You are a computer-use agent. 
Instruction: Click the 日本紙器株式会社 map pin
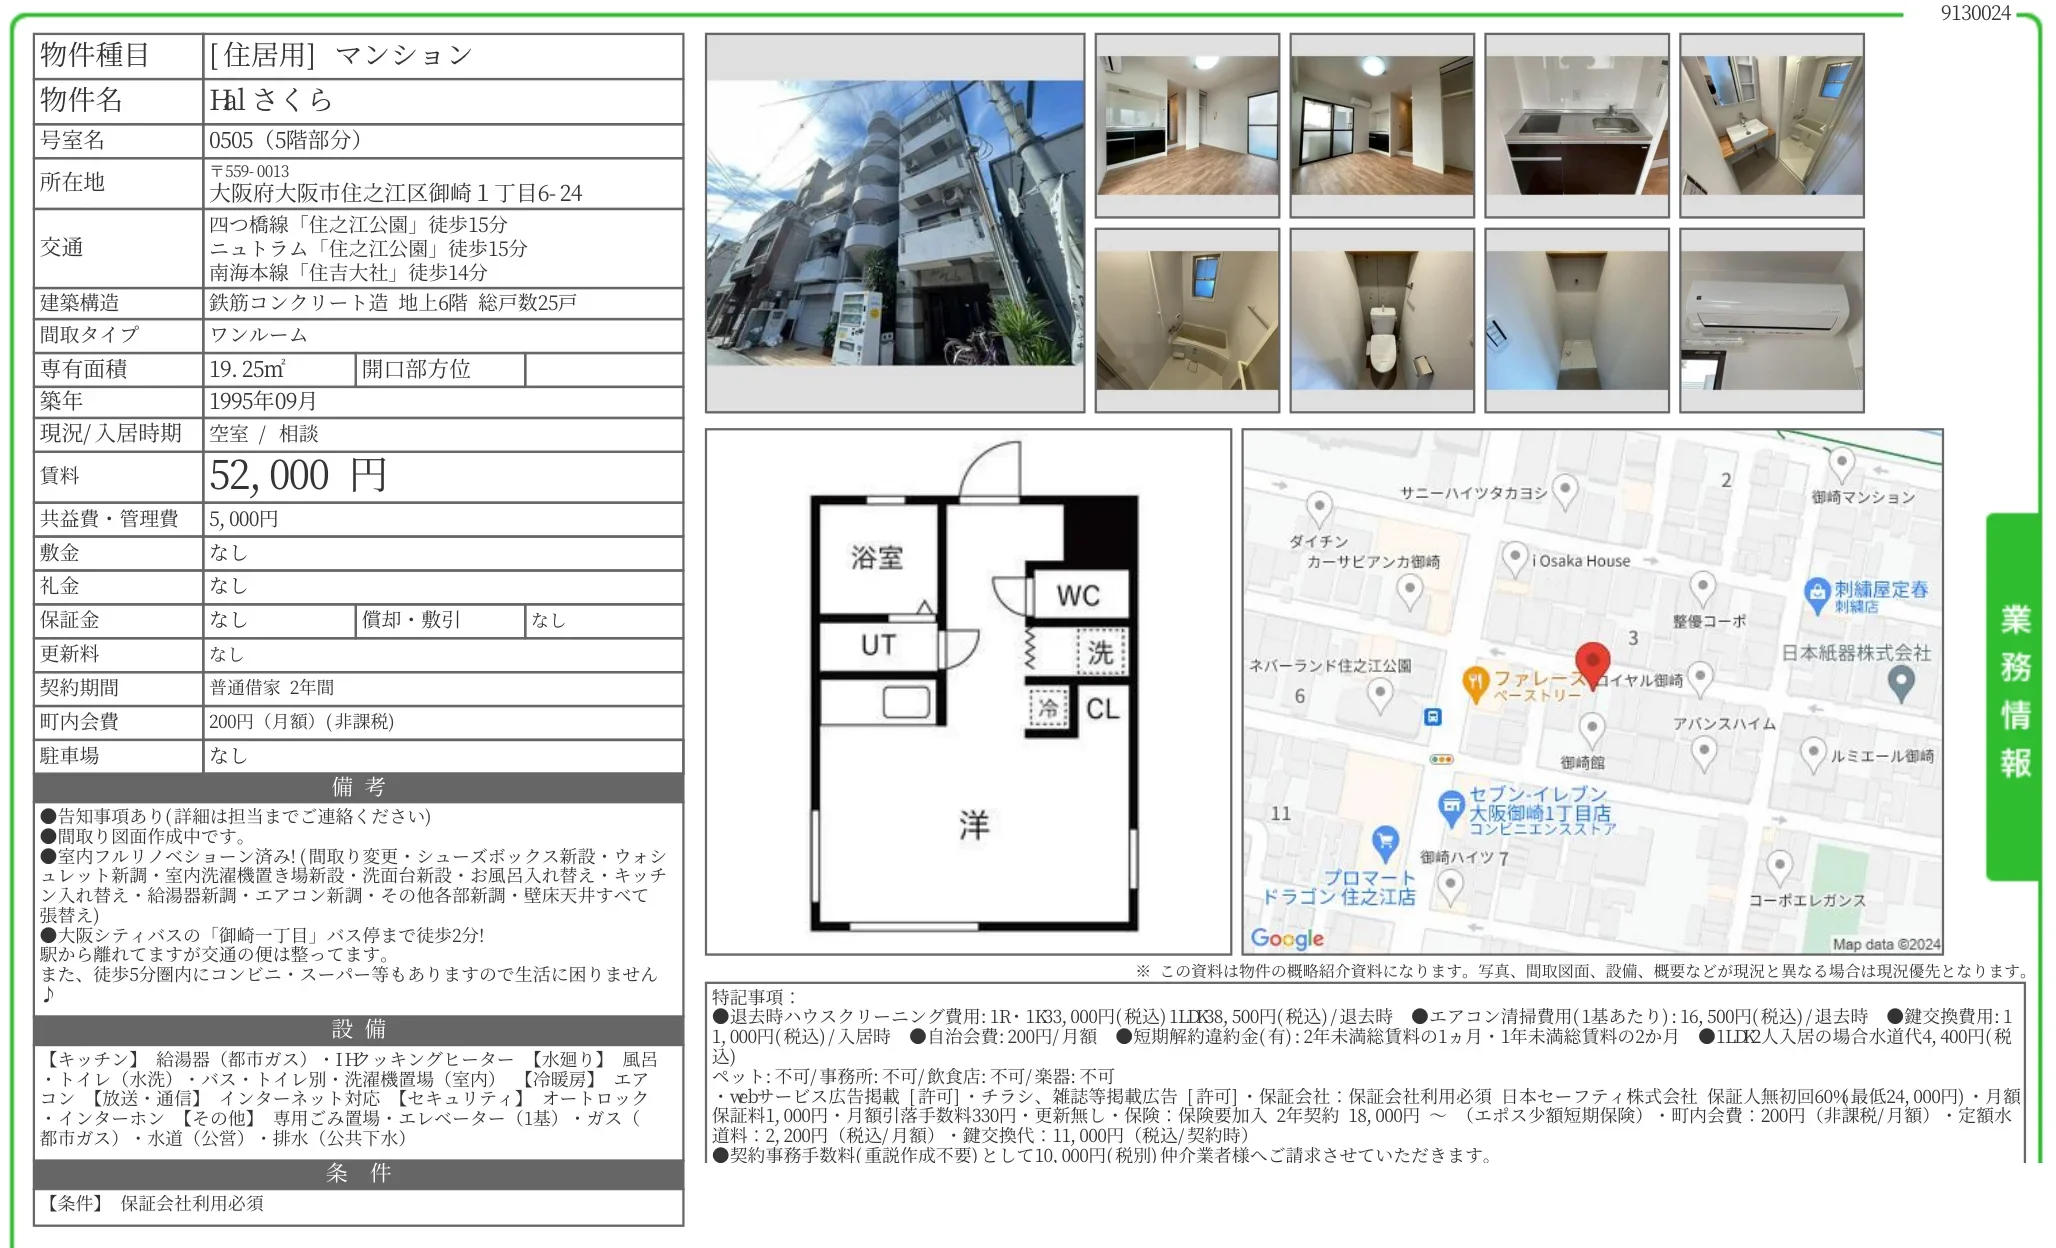pos(1900,683)
